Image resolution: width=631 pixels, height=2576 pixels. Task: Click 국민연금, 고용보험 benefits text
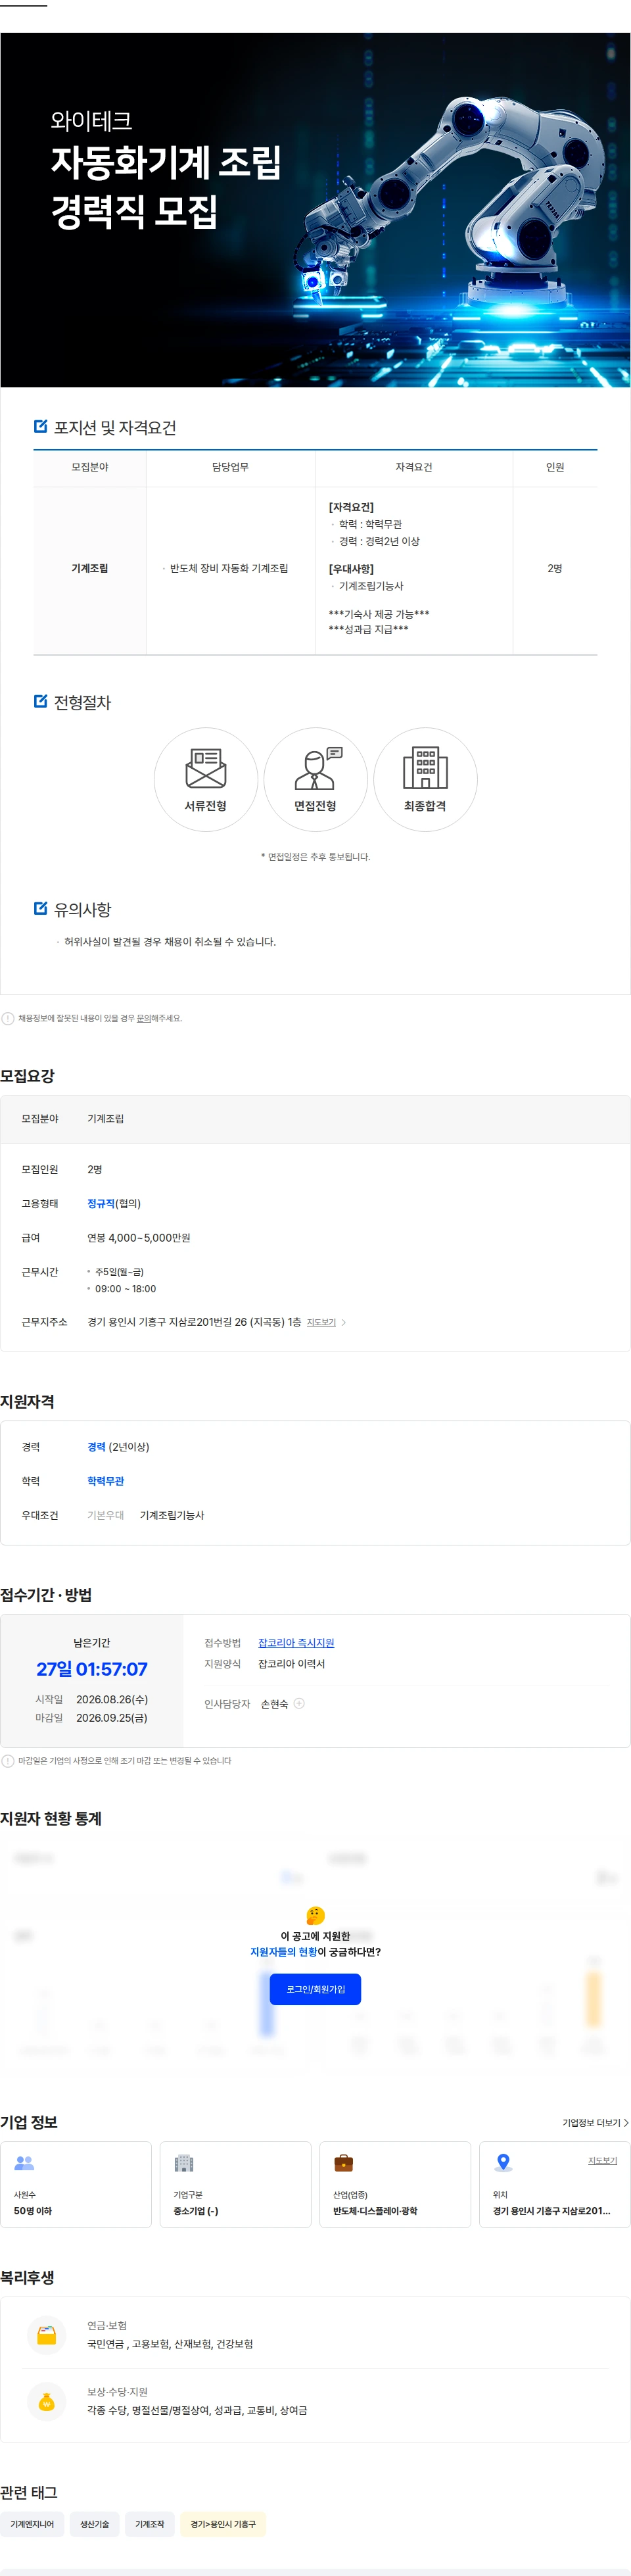click(170, 2344)
